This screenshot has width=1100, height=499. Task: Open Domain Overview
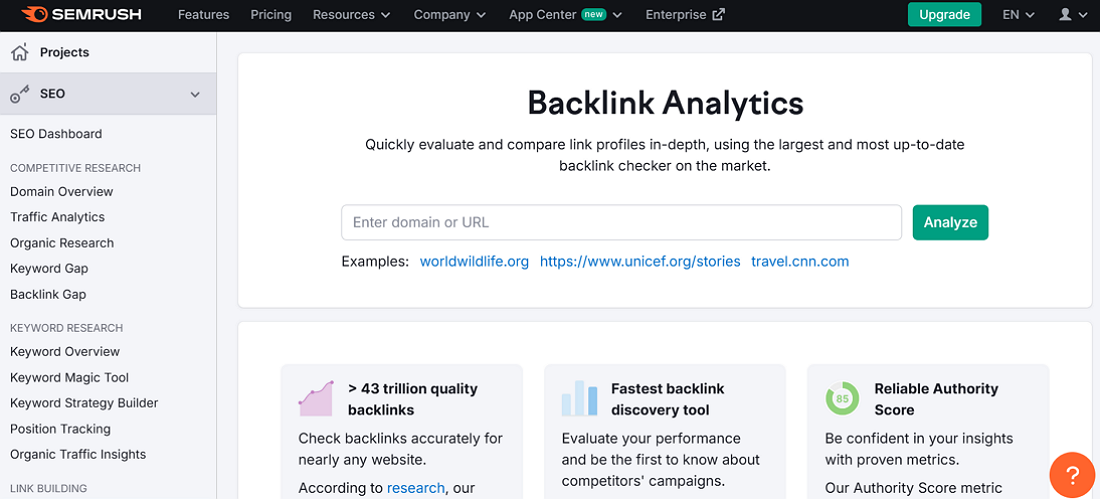click(x=62, y=192)
